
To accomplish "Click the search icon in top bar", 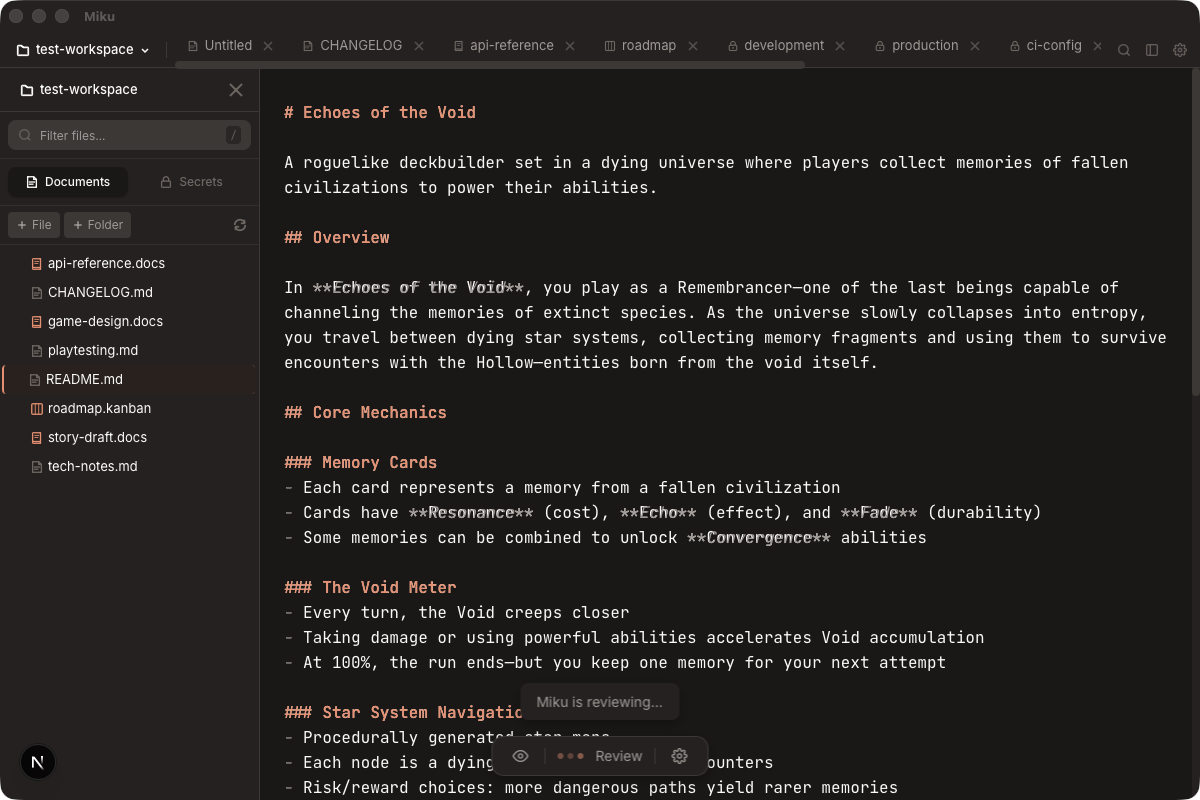I will (x=1124, y=50).
